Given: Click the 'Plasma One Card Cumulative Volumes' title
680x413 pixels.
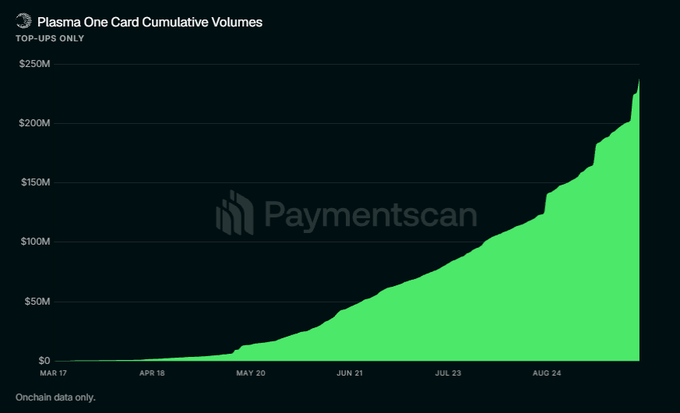Looking at the screenshot, I should [x=150, y=22].
